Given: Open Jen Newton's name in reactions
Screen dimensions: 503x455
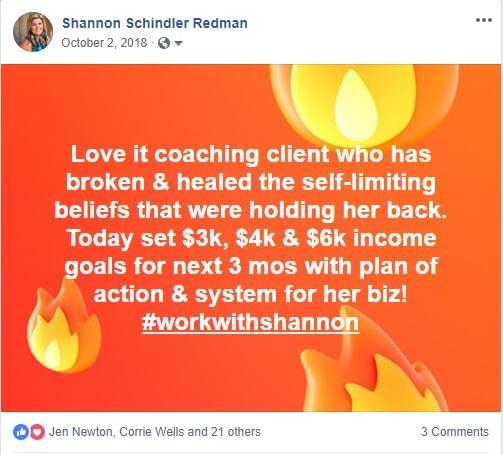Looking at the screenshot, I should [x=81, y=432].
